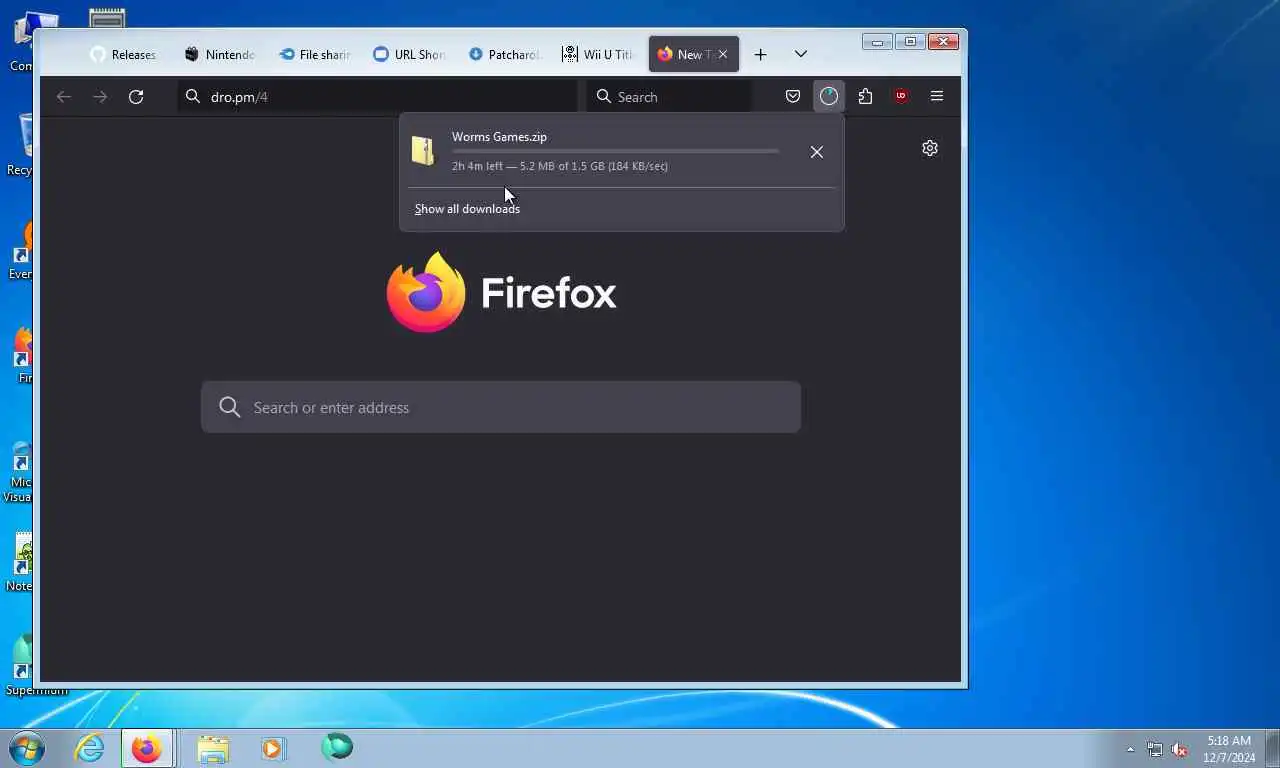The height and width of the screenshot is (768, 1280).
Task: Minimize the Firefox window
Action: pyautogui.click(x=878, y=42)
